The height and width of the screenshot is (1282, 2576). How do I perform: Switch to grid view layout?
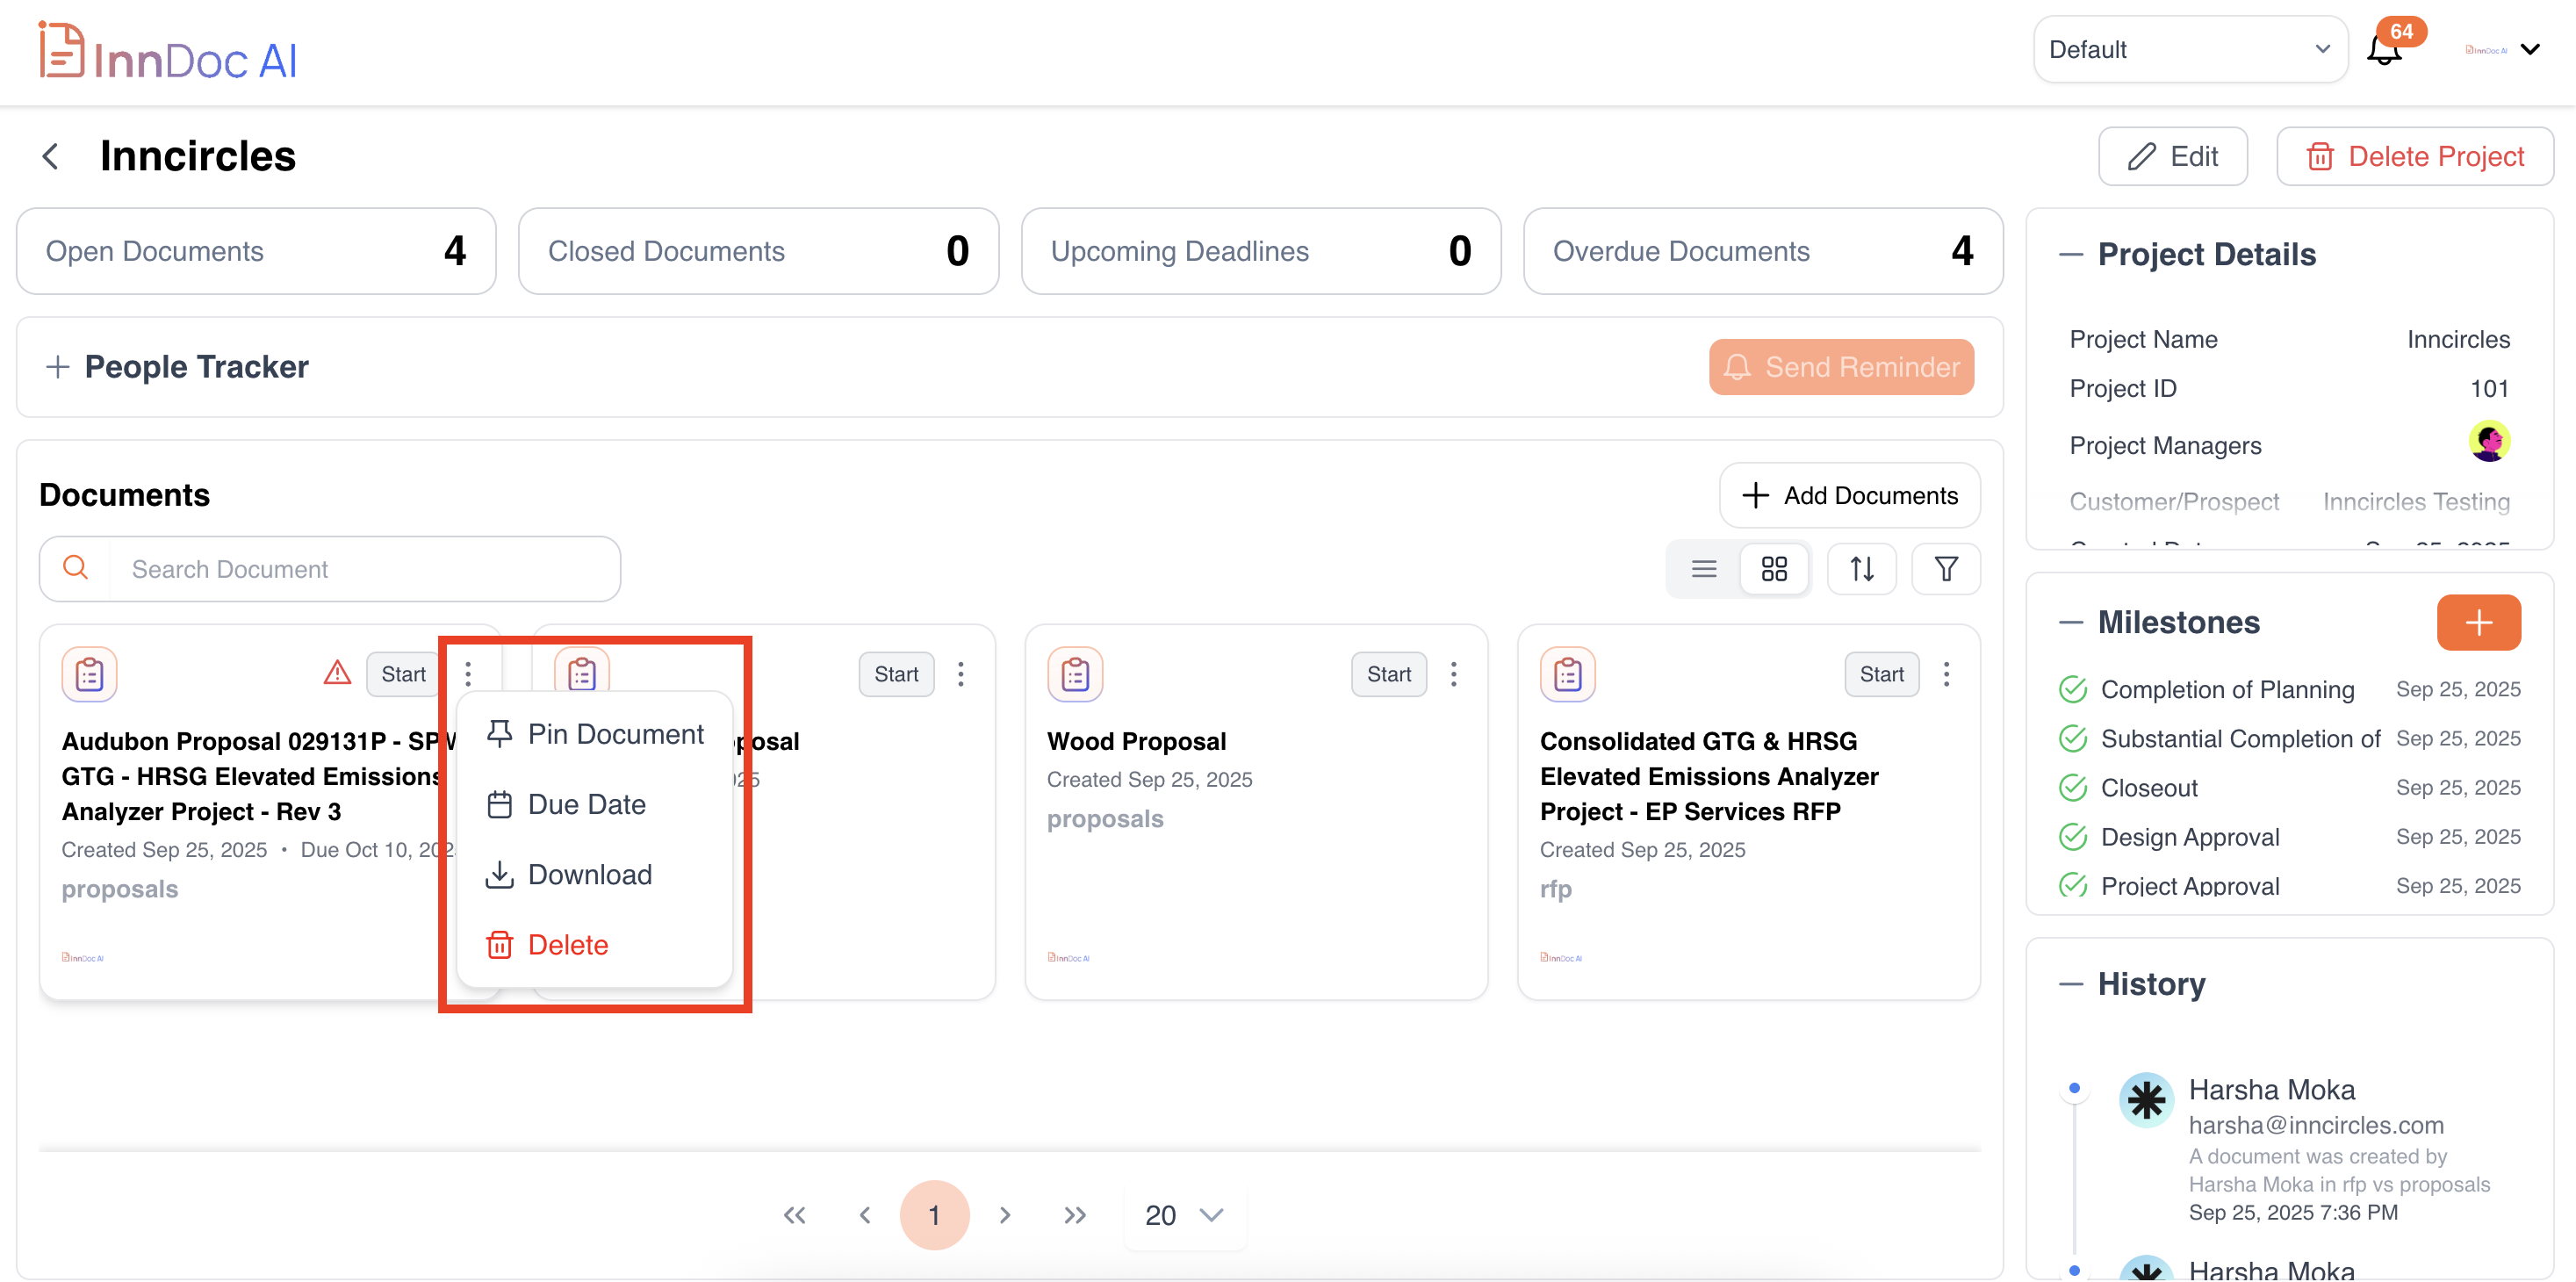(x=1774, y=569)
